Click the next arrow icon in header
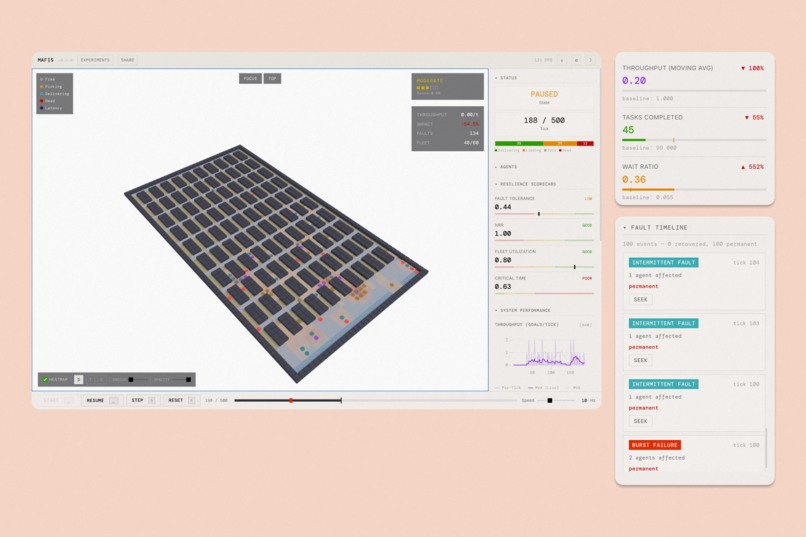This screenshot has width=806, height=537. point(591,60)
